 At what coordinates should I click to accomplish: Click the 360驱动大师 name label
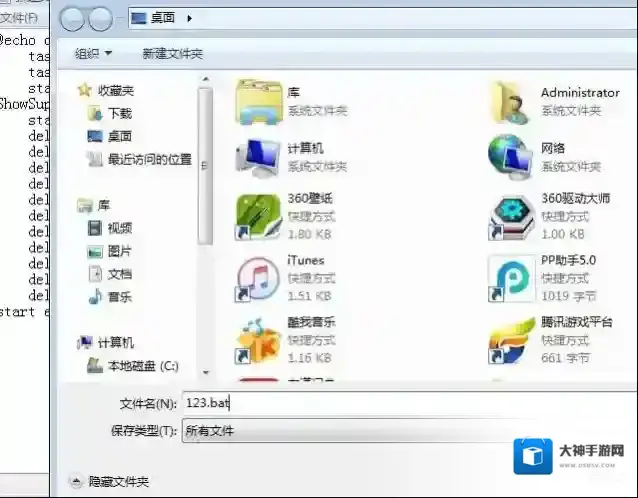pyautogui.click(x=575, y=198)
